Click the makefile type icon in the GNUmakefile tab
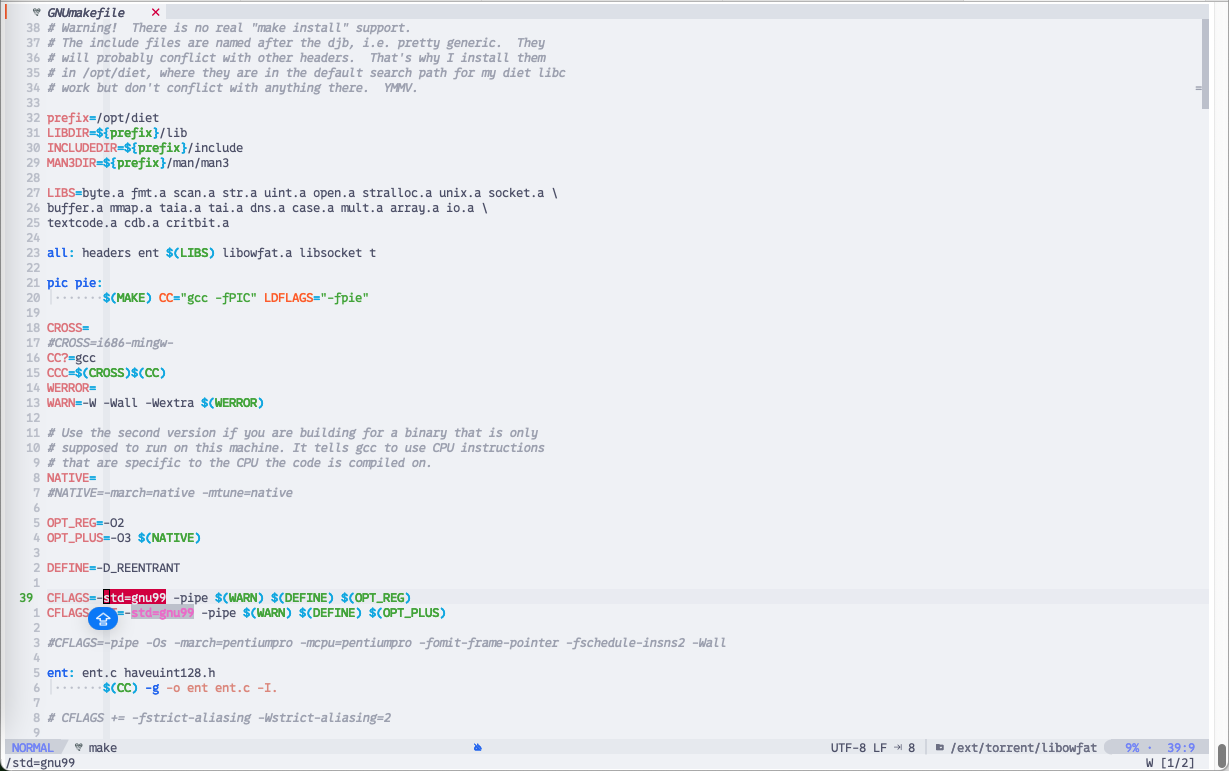The height and width of the screenshot is (771, 1229). [x=37, y=13]
